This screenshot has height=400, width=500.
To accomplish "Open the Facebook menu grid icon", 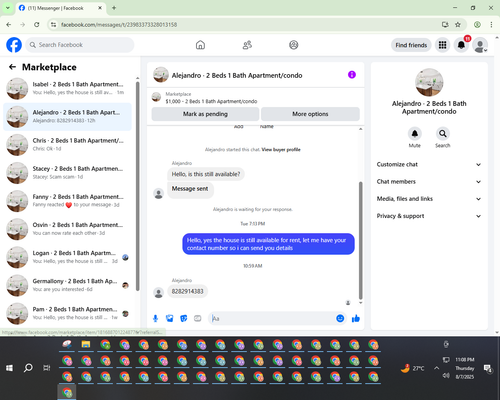I will [442, 45].
